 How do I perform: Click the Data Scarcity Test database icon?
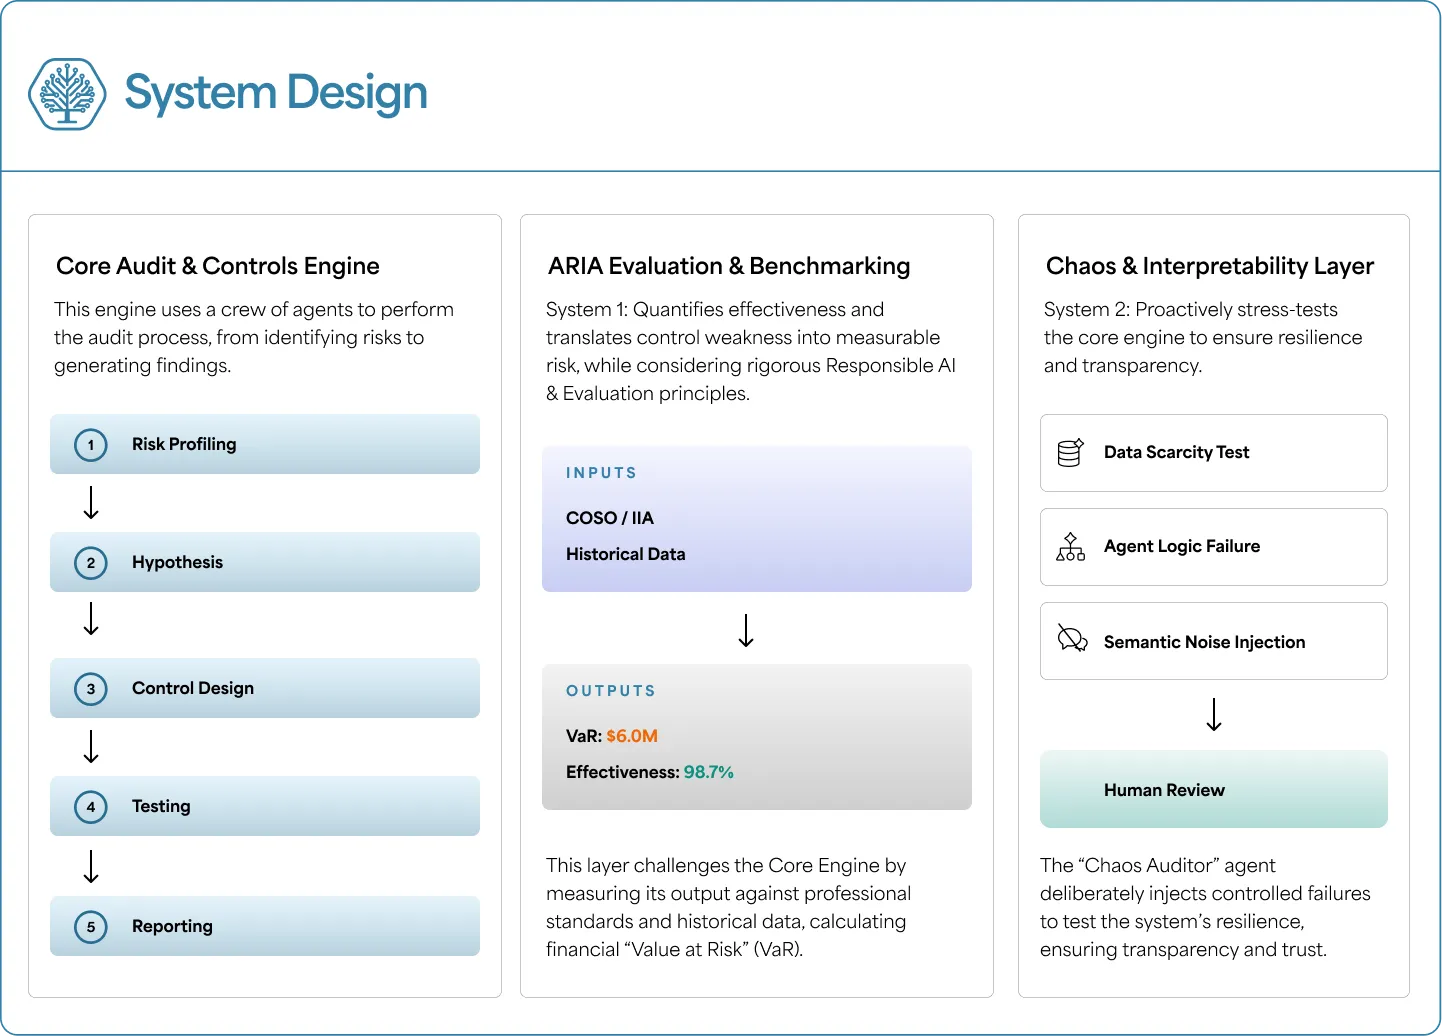click(x=1070, y=453)
